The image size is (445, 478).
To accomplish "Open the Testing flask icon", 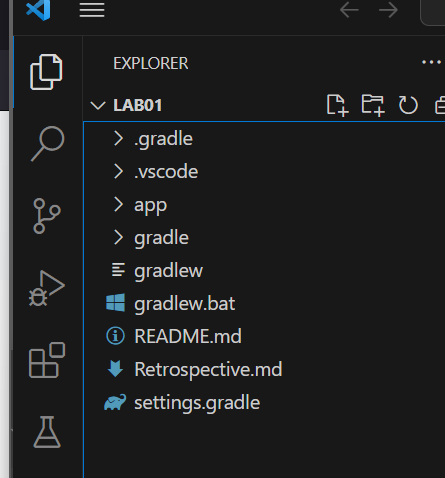I will [47, 432].
